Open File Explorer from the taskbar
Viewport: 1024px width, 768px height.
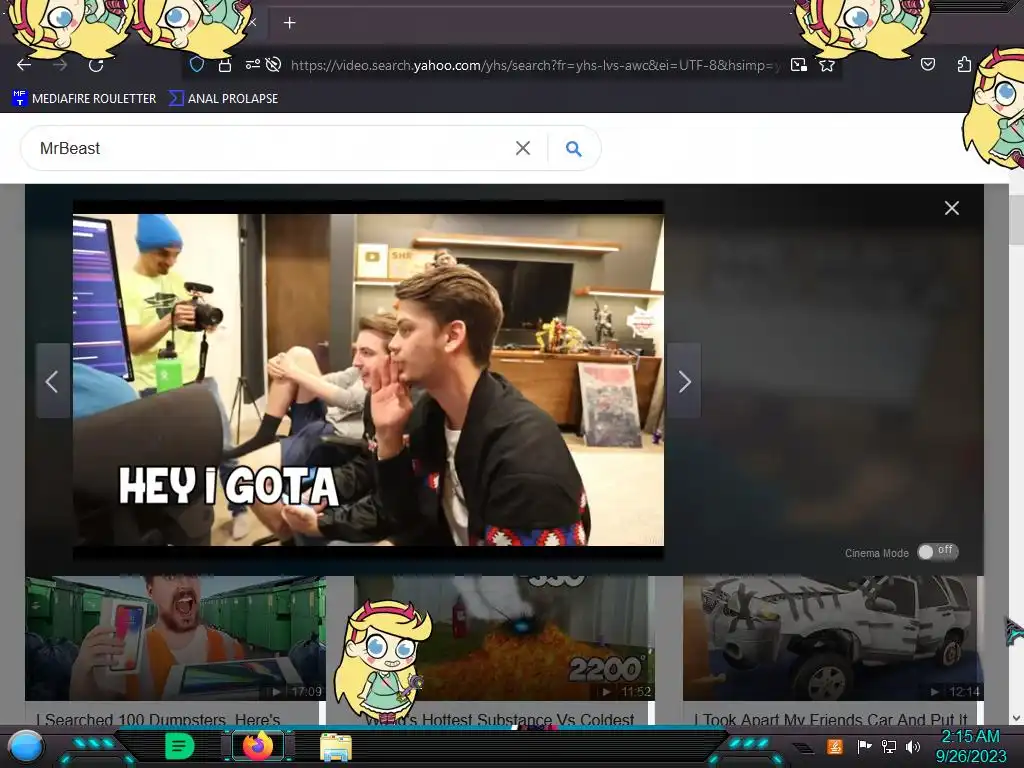[x=336, y=746]
